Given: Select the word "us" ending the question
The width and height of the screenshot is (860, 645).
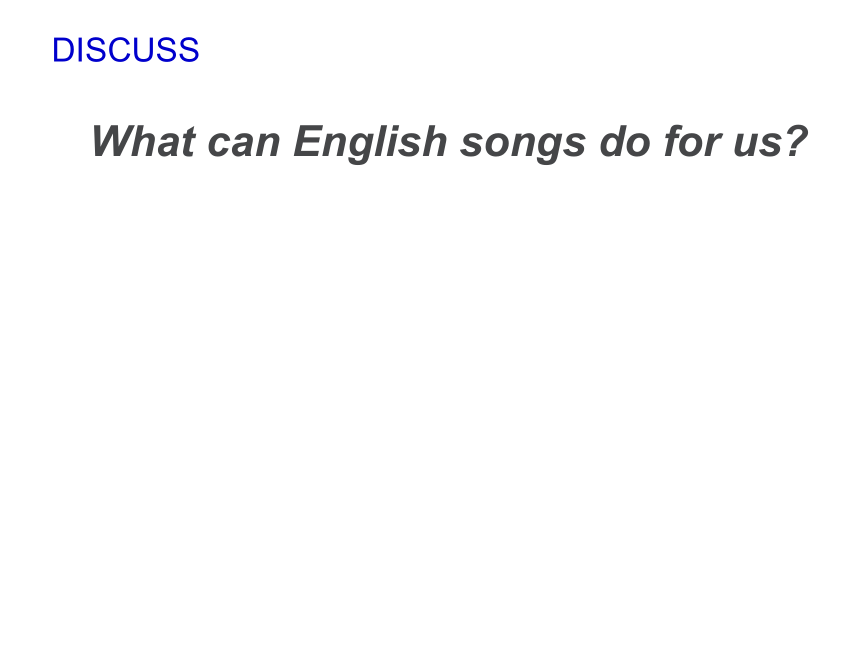Looking at the screenshot, I should 756,146.
